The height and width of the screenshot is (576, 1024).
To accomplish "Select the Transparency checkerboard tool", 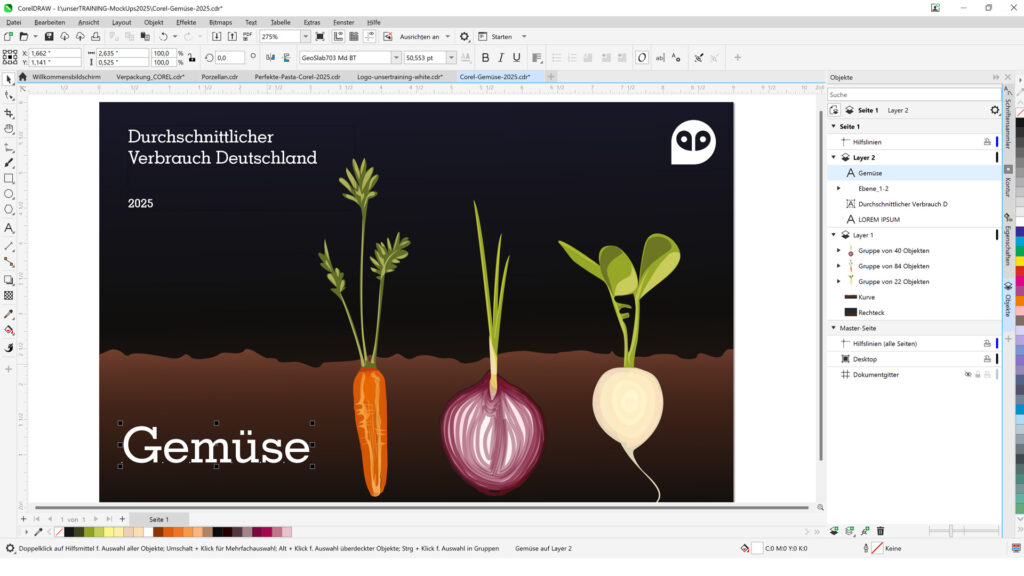I will (x=8, y=296).
